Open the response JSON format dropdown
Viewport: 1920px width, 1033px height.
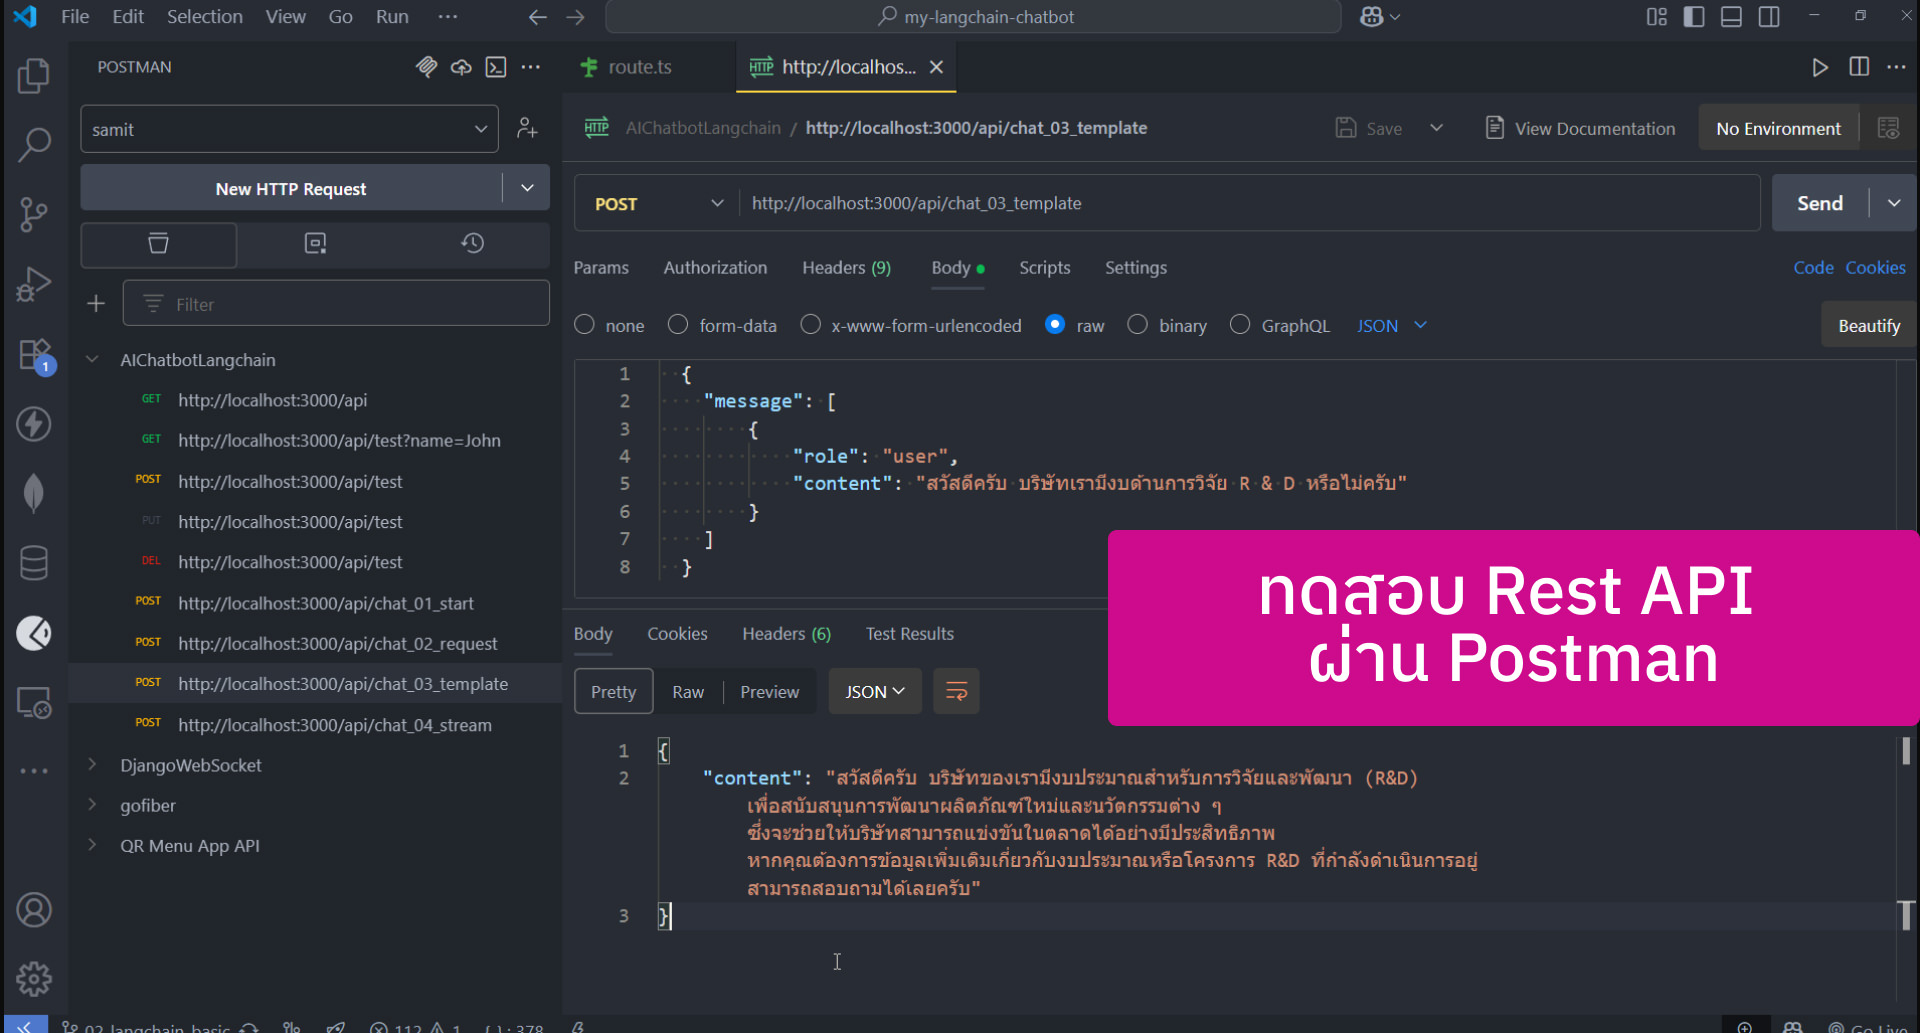pos(875,691)
